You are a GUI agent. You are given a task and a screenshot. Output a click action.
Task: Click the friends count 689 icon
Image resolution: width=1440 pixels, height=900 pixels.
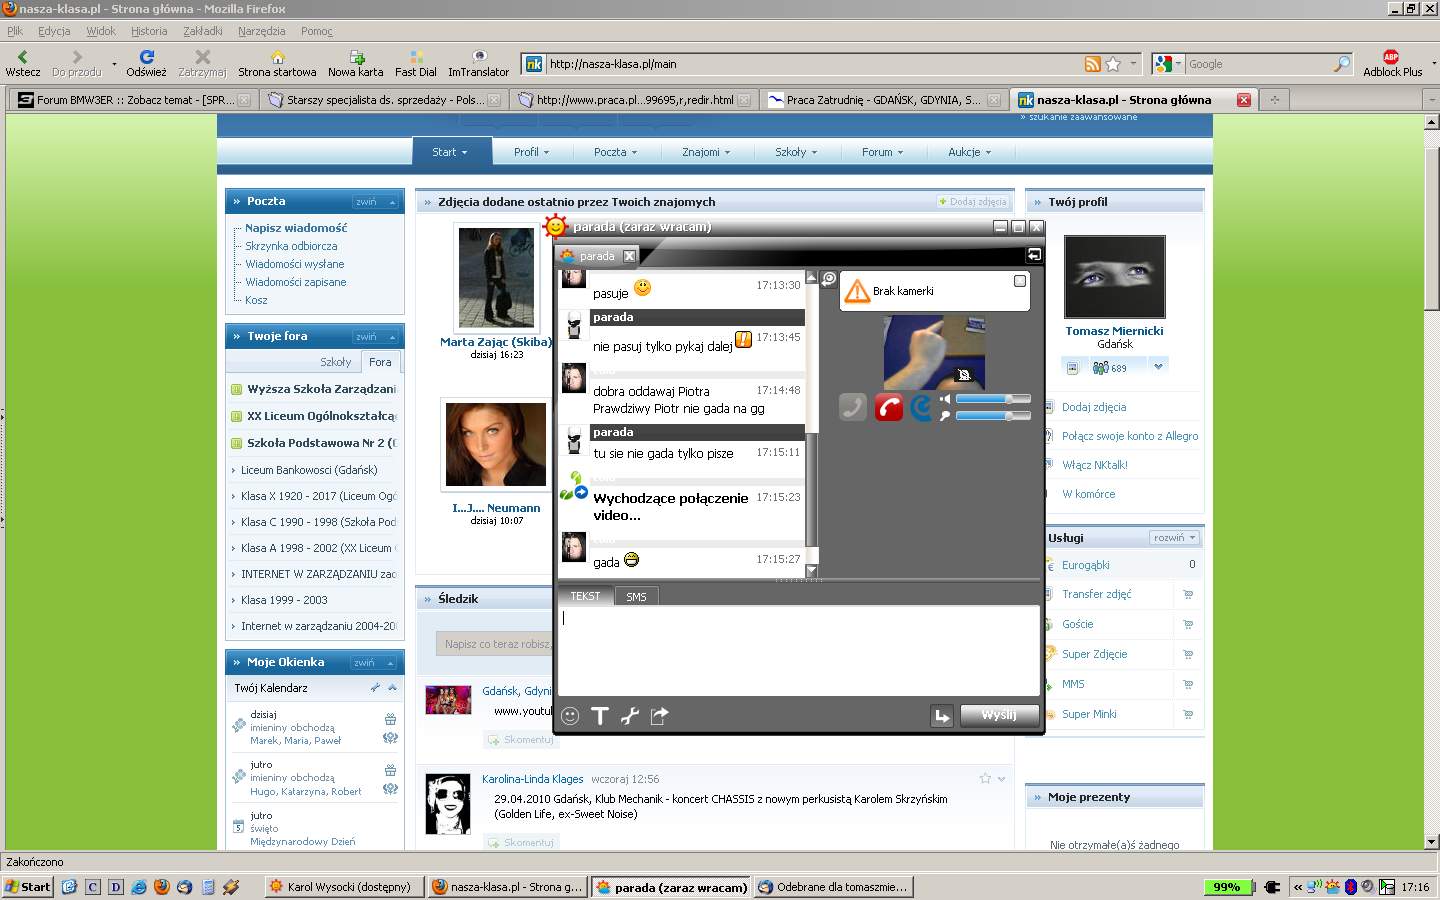click(x=1109, y=368)
